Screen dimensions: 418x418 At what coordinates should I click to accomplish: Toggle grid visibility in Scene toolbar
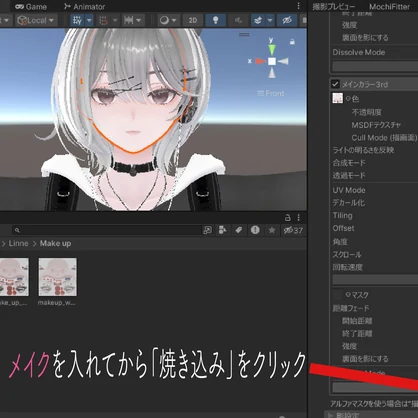77,20
